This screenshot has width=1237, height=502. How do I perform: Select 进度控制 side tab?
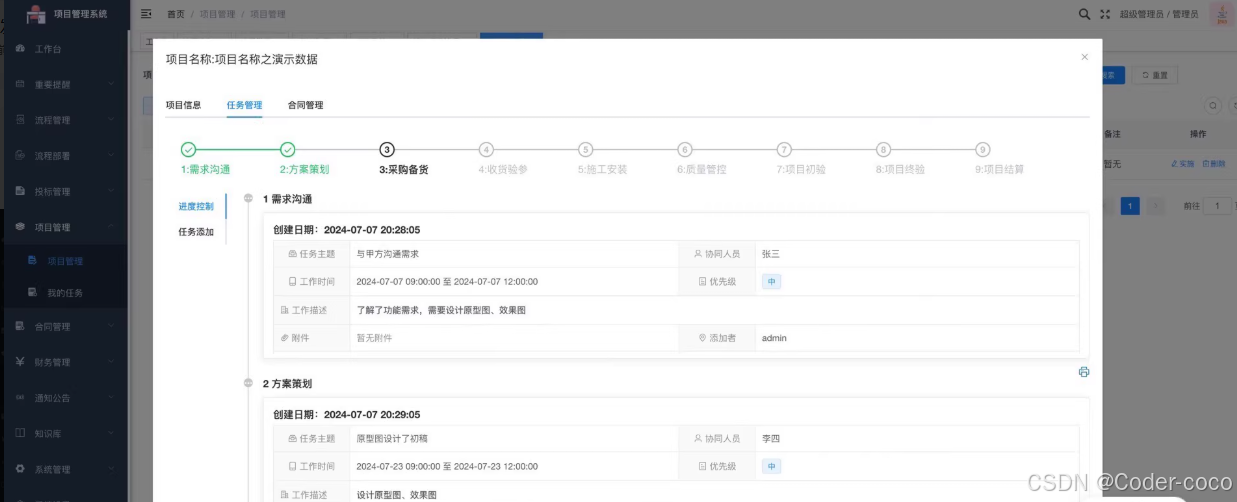[x=196, y=206]
